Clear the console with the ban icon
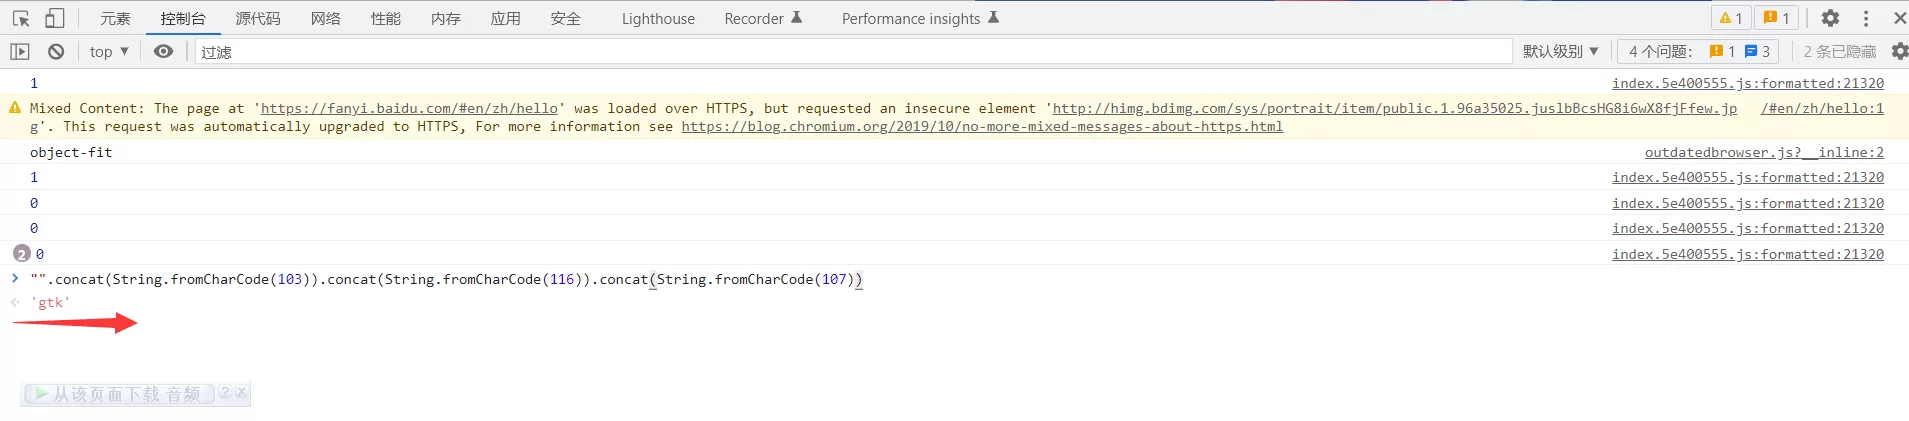The image size is (1909, 421). [56, 52]
